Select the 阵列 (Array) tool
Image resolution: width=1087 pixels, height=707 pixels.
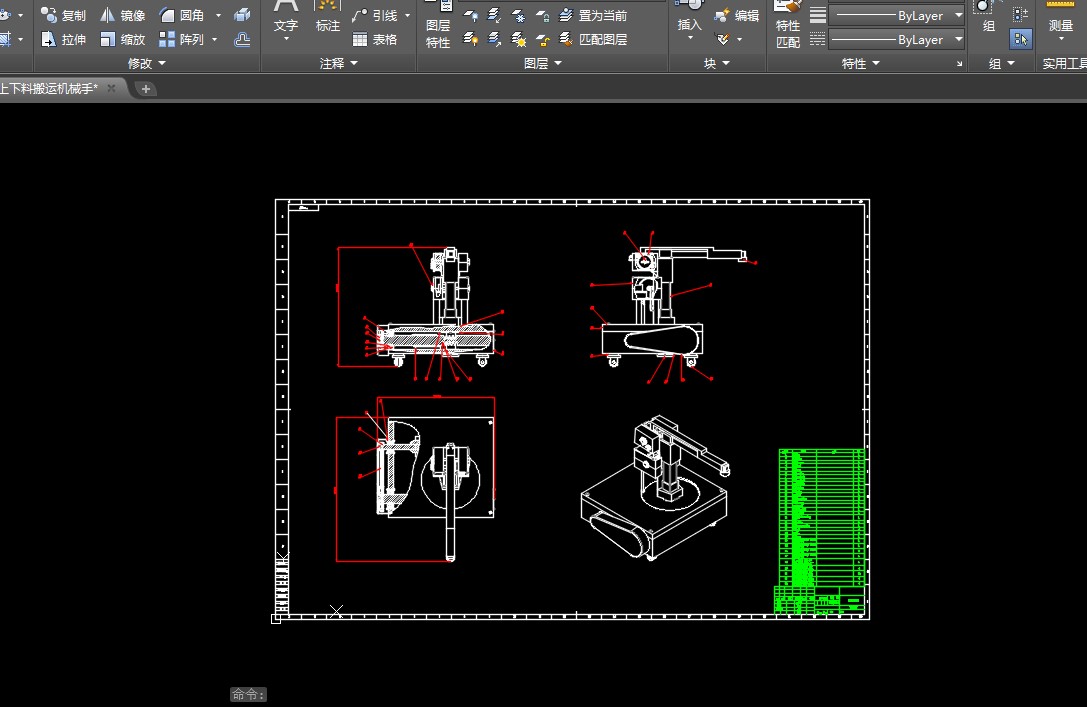[182, 40]
